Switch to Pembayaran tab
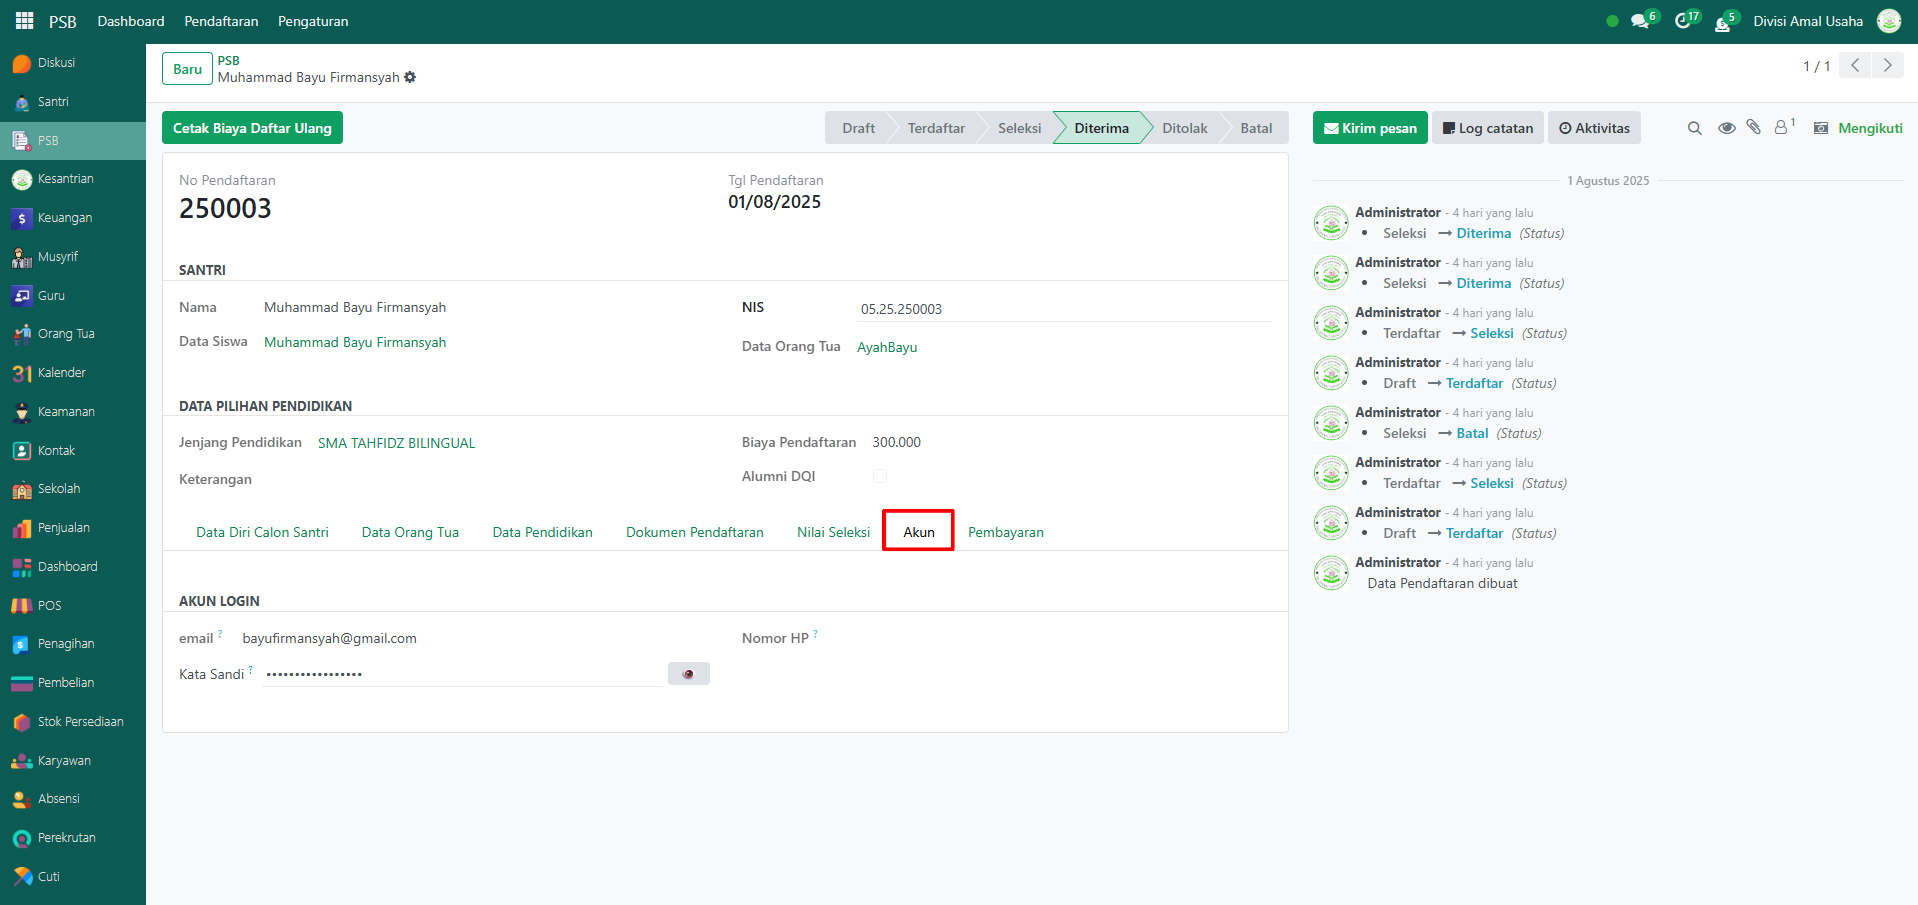This screenshot has height=905, width=1918. pyautogui.click(x=1005, y=532)
